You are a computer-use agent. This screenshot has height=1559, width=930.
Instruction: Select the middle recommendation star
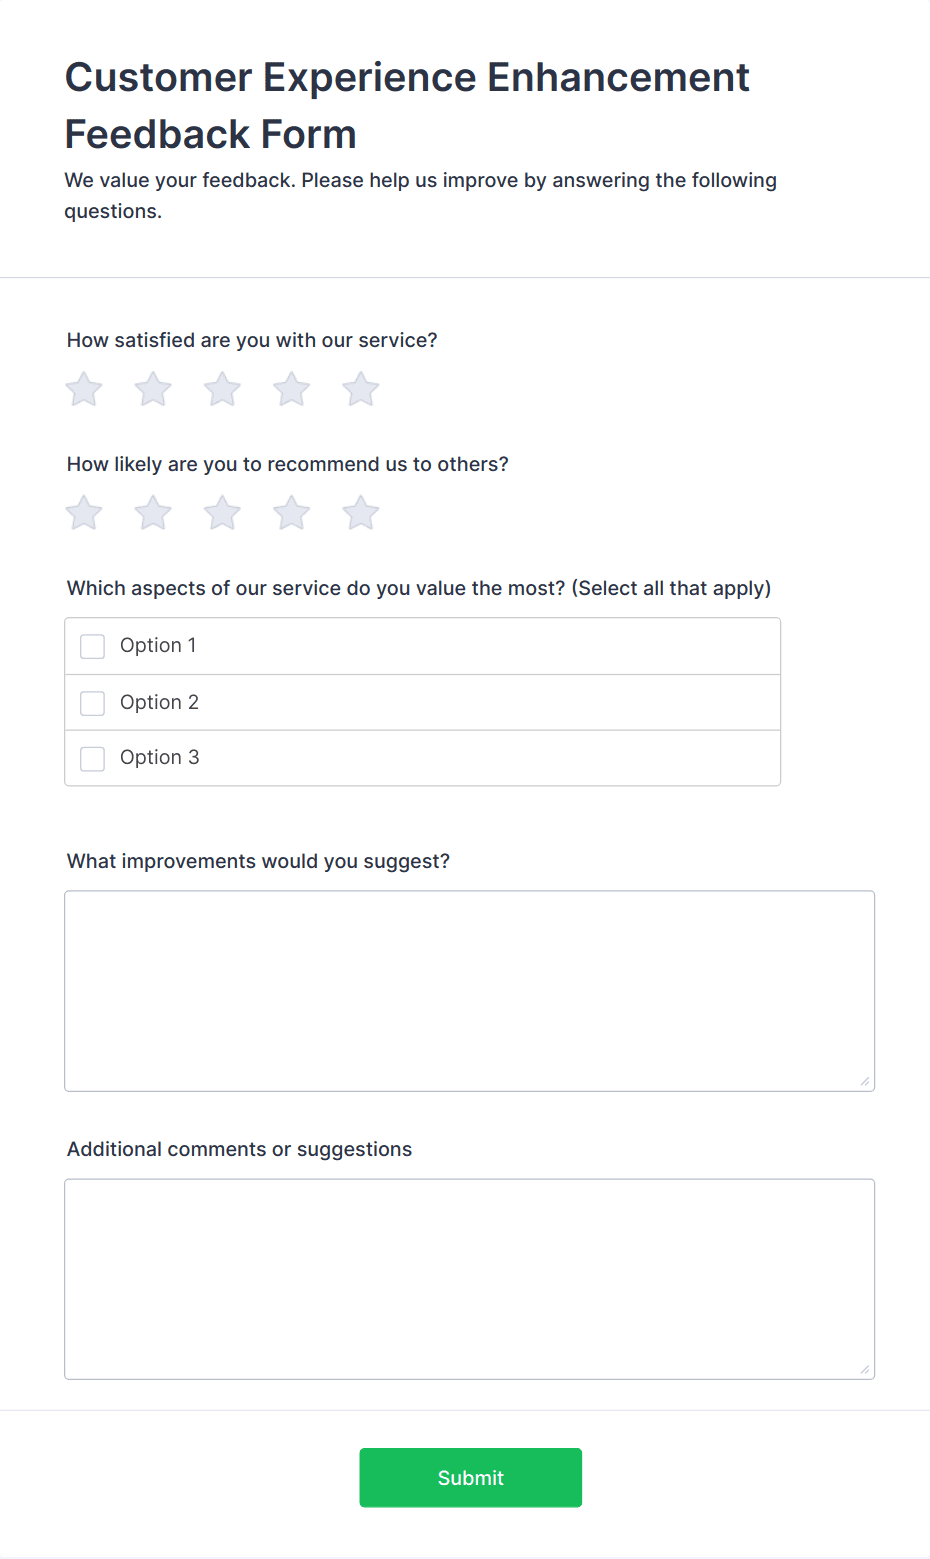coord(221,512)
